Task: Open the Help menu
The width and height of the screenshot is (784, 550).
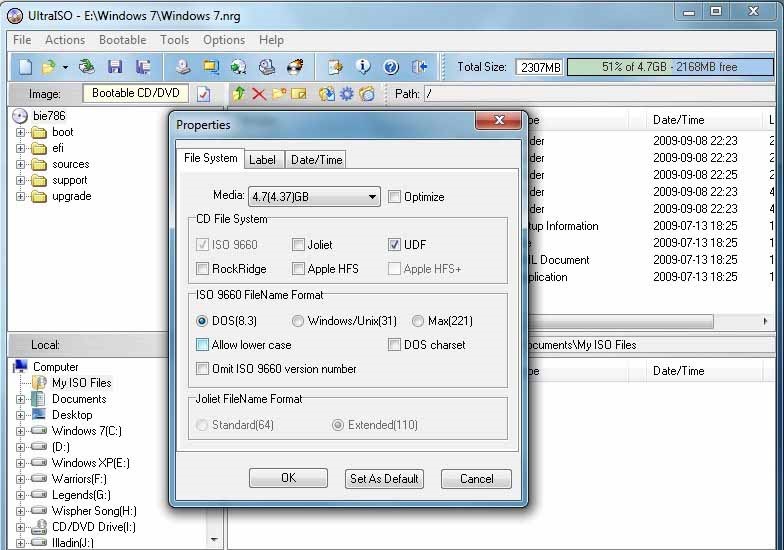Action: 271,40
